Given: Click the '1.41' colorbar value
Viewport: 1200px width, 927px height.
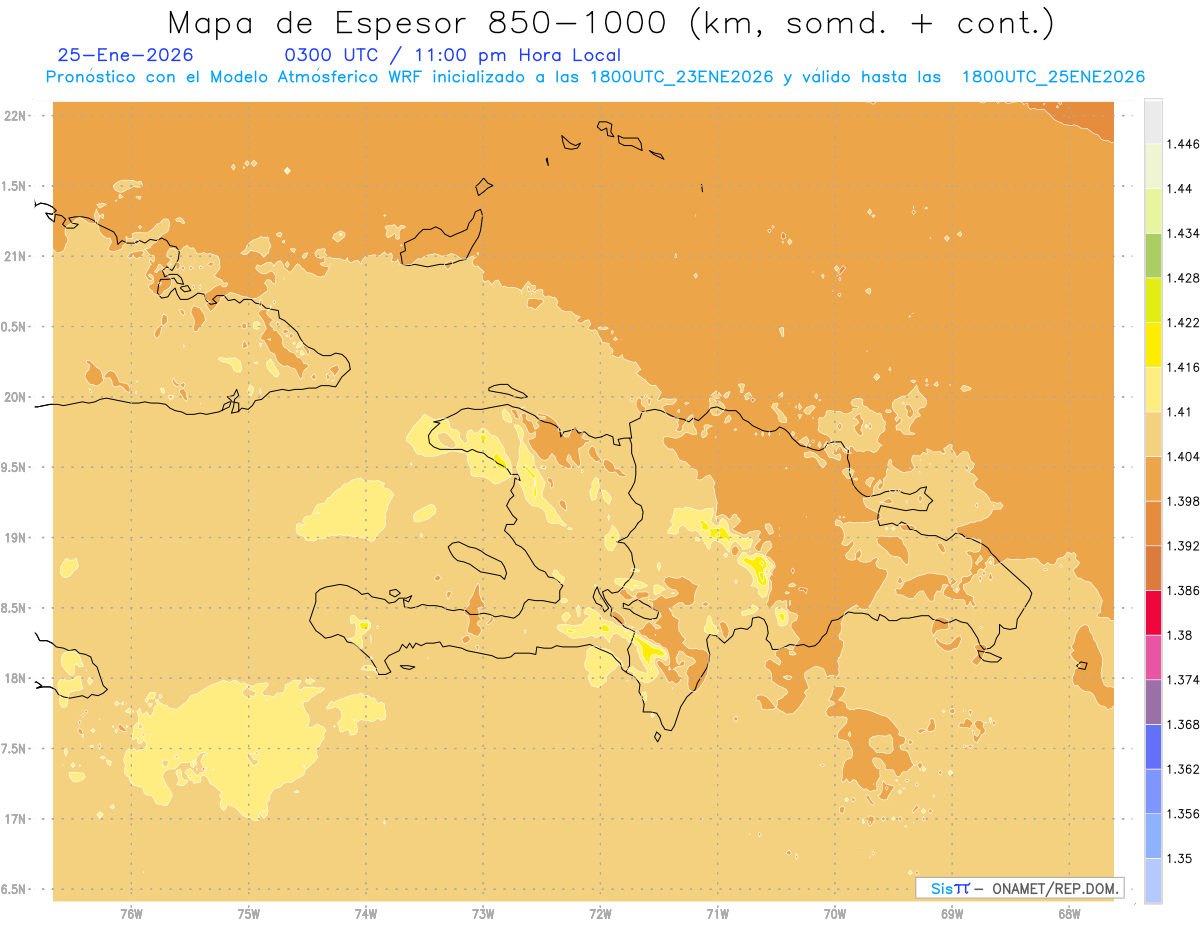Looking at the screenshot, I should coord(1180,412).
